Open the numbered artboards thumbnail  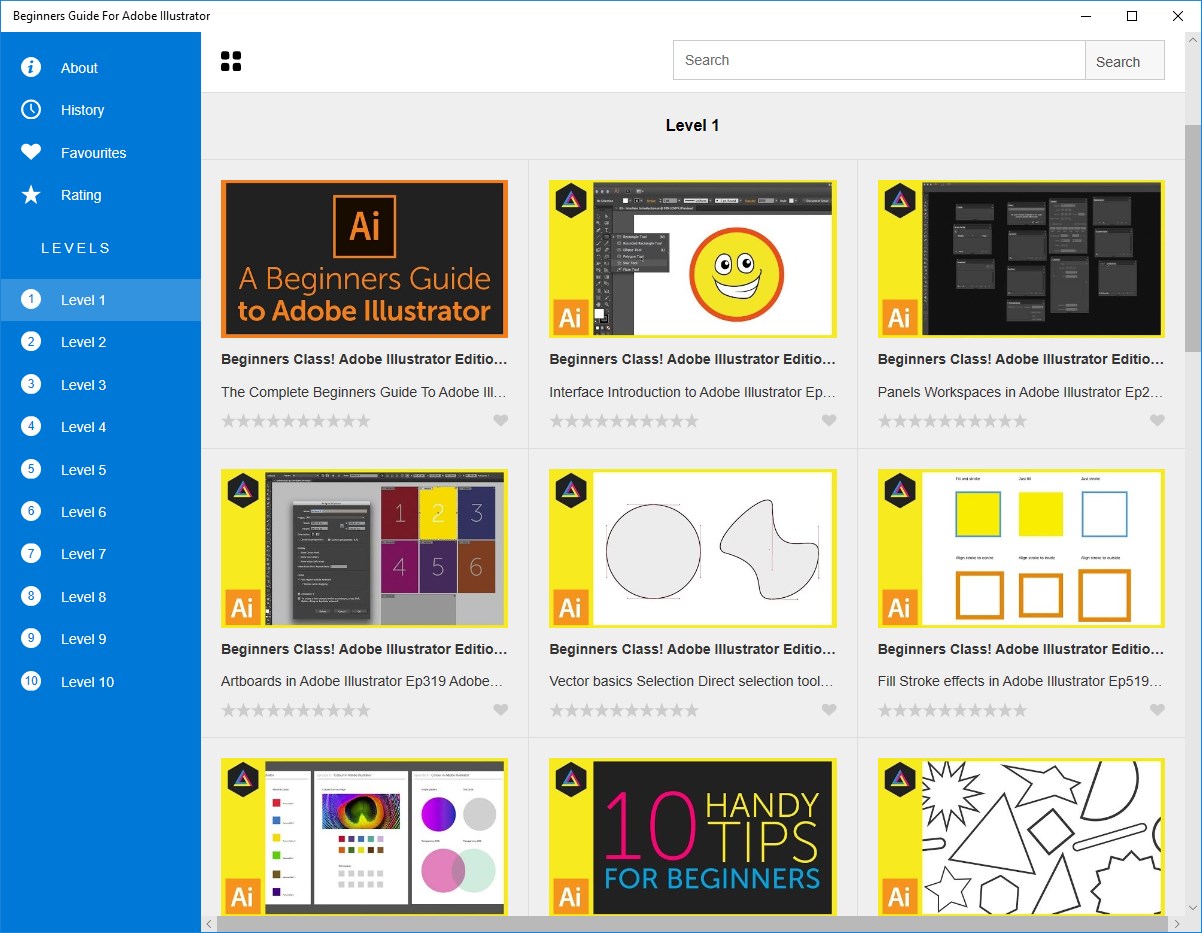(364, 548)
